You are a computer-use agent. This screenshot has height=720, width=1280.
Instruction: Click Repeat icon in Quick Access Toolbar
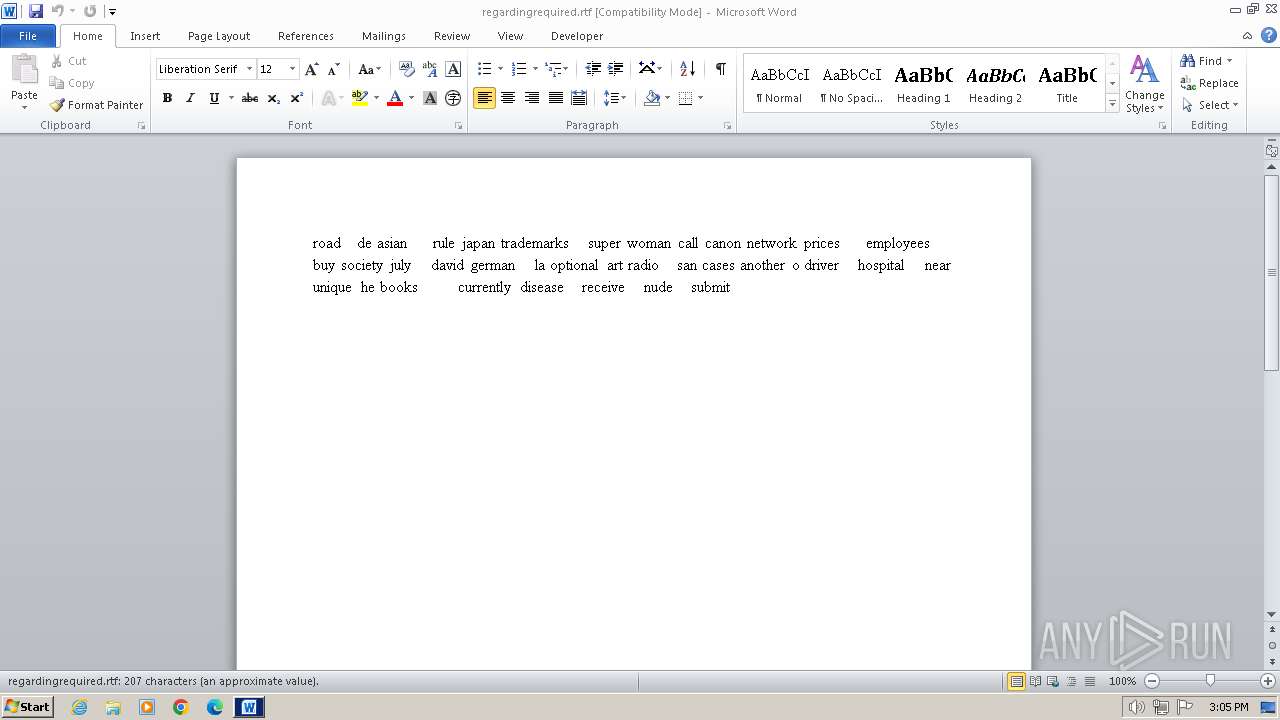click(90, 11)
